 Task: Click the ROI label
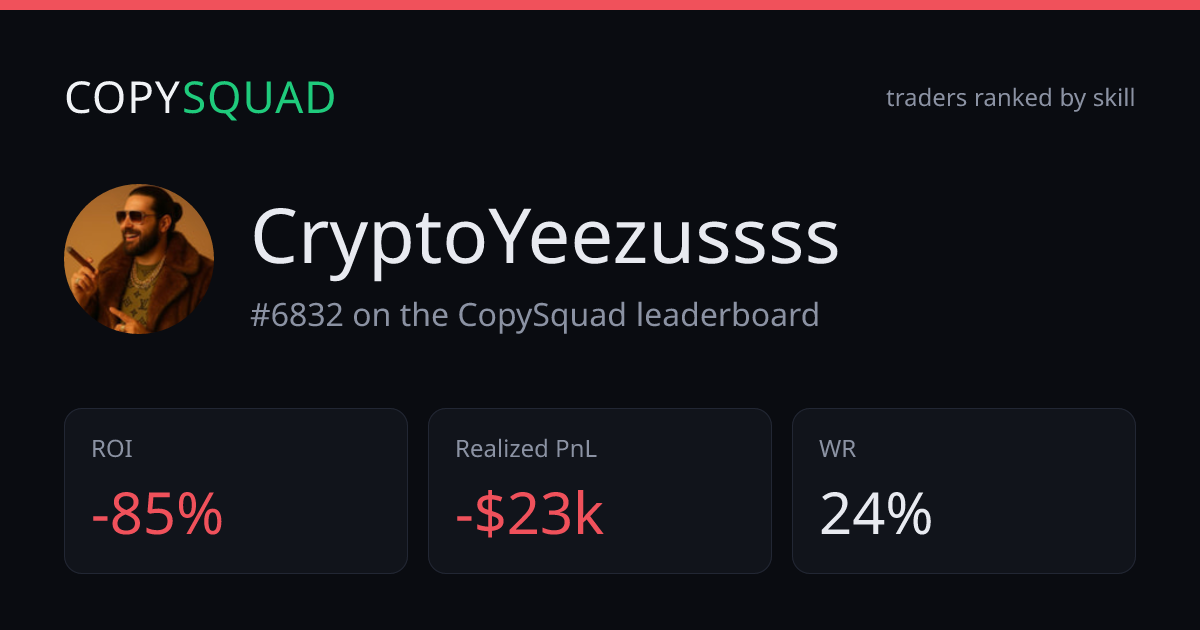(112, 449)
